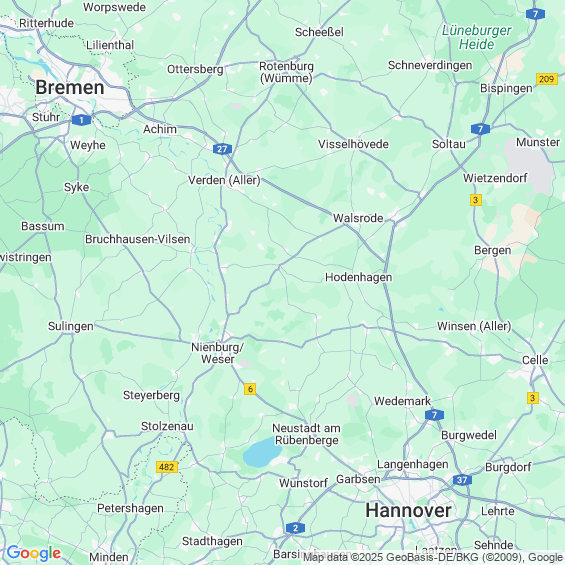Click the Steinhuder Meer lake near Neustadt
Viewport: 565px width, 565px height.
[262, 453]
